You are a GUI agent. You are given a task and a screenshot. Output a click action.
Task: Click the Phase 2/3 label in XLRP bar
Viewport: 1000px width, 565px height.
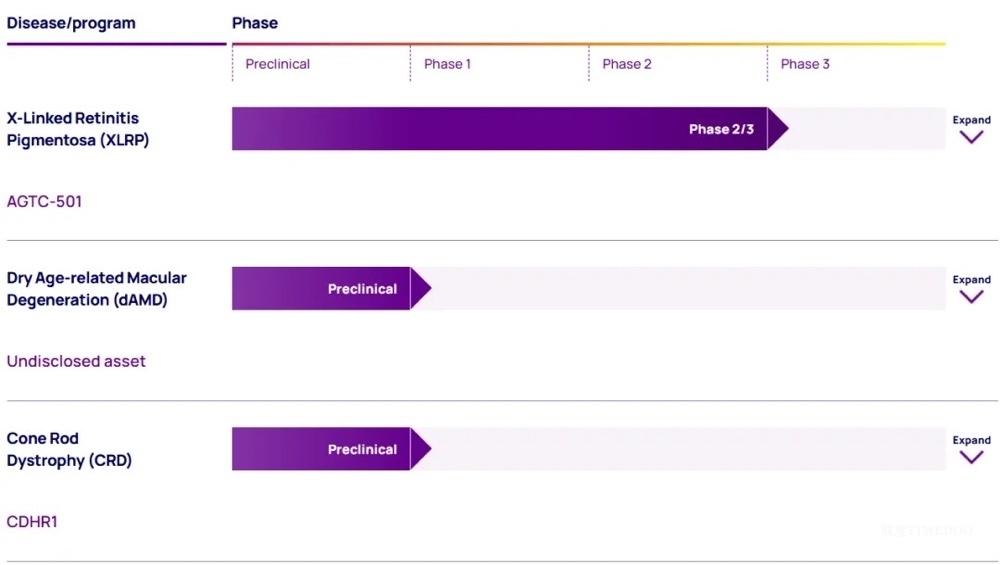click(x=721, y=129)
